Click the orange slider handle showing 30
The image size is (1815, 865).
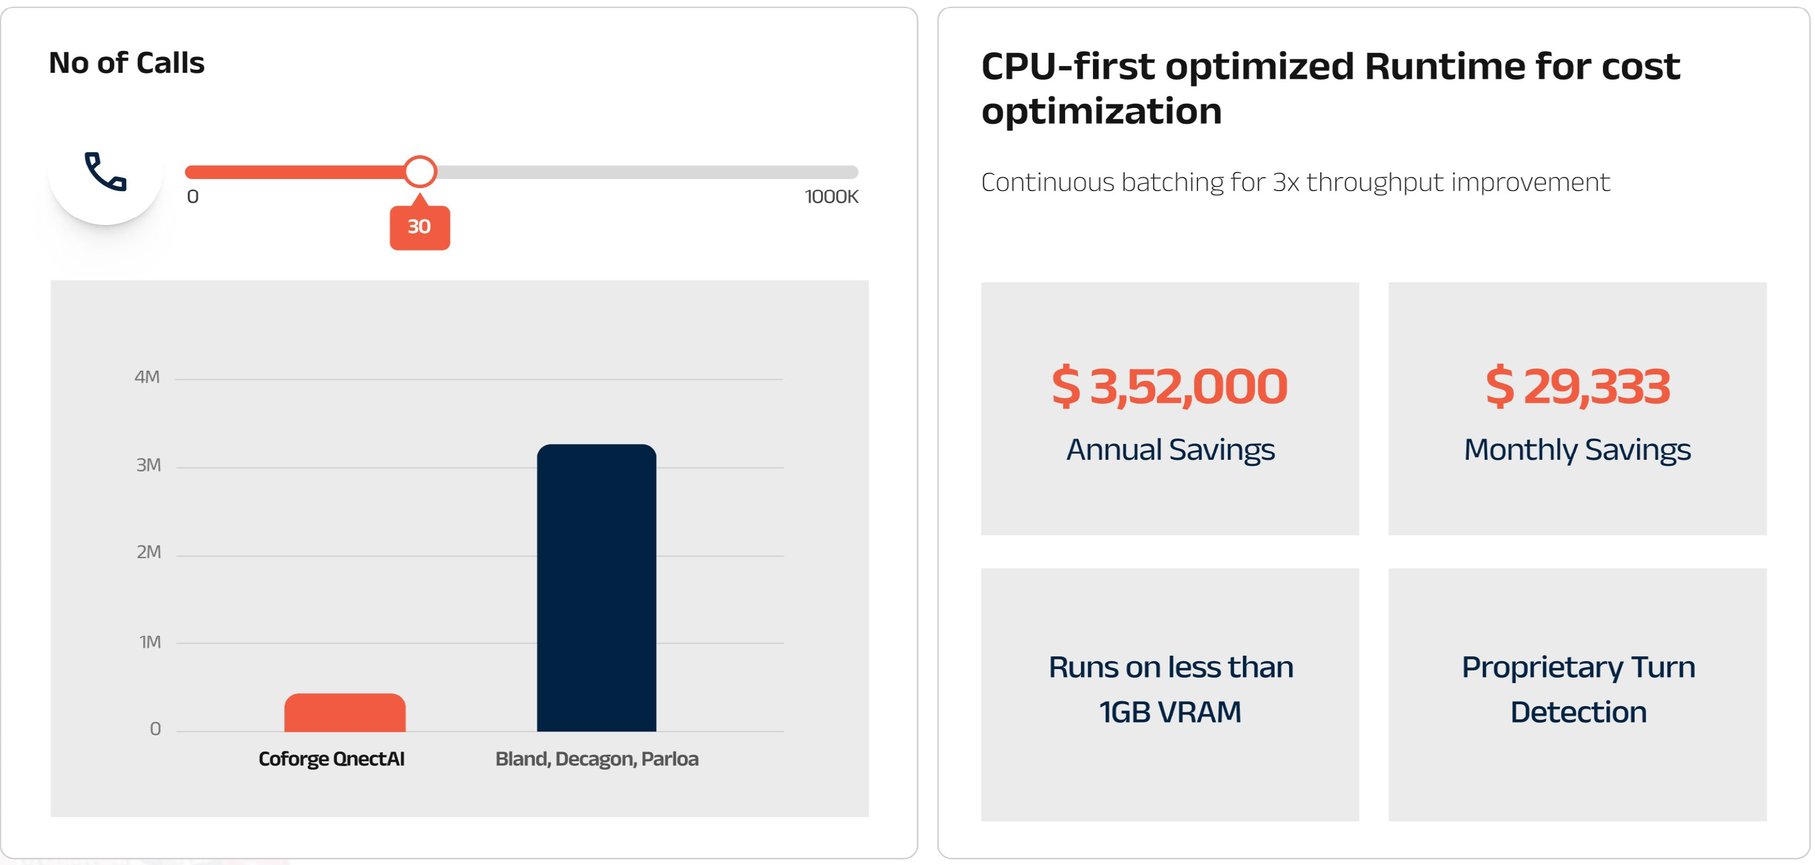[420, 171]
